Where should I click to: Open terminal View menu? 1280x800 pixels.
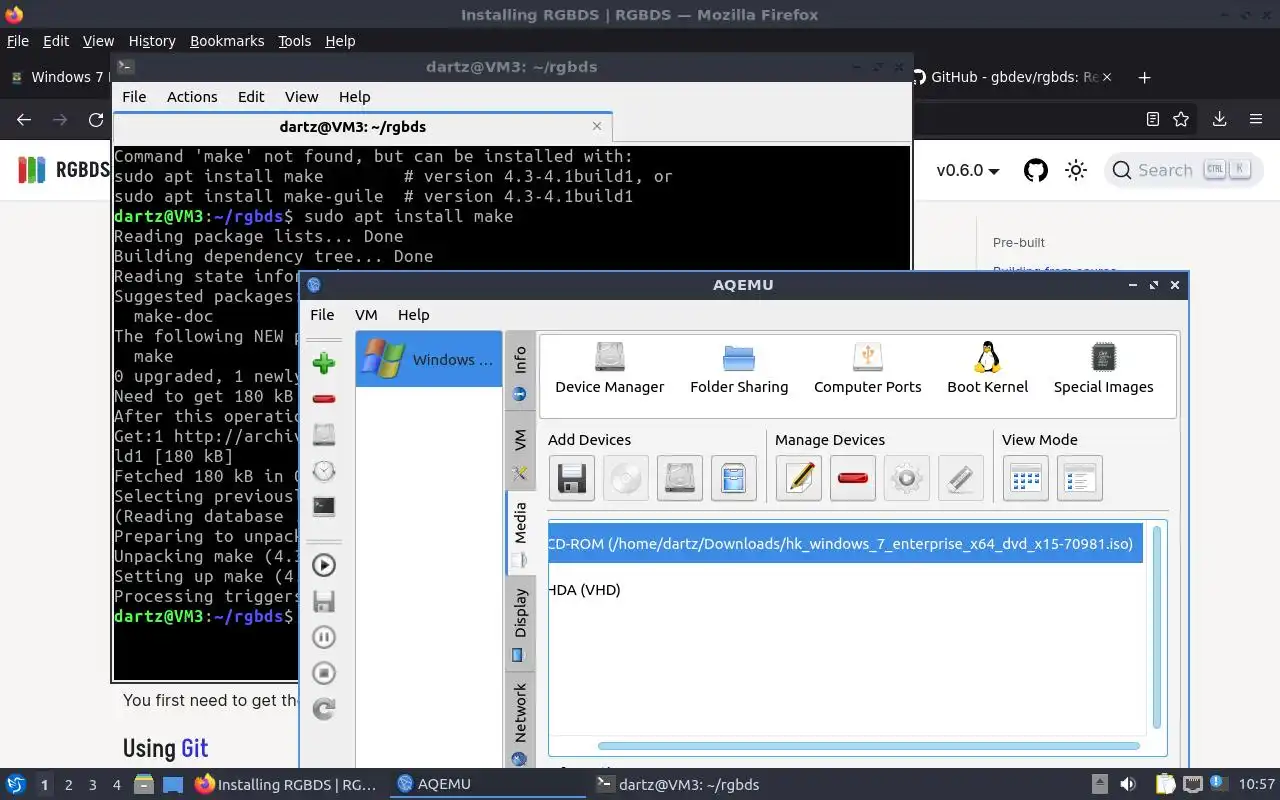[x=301, y=96]
